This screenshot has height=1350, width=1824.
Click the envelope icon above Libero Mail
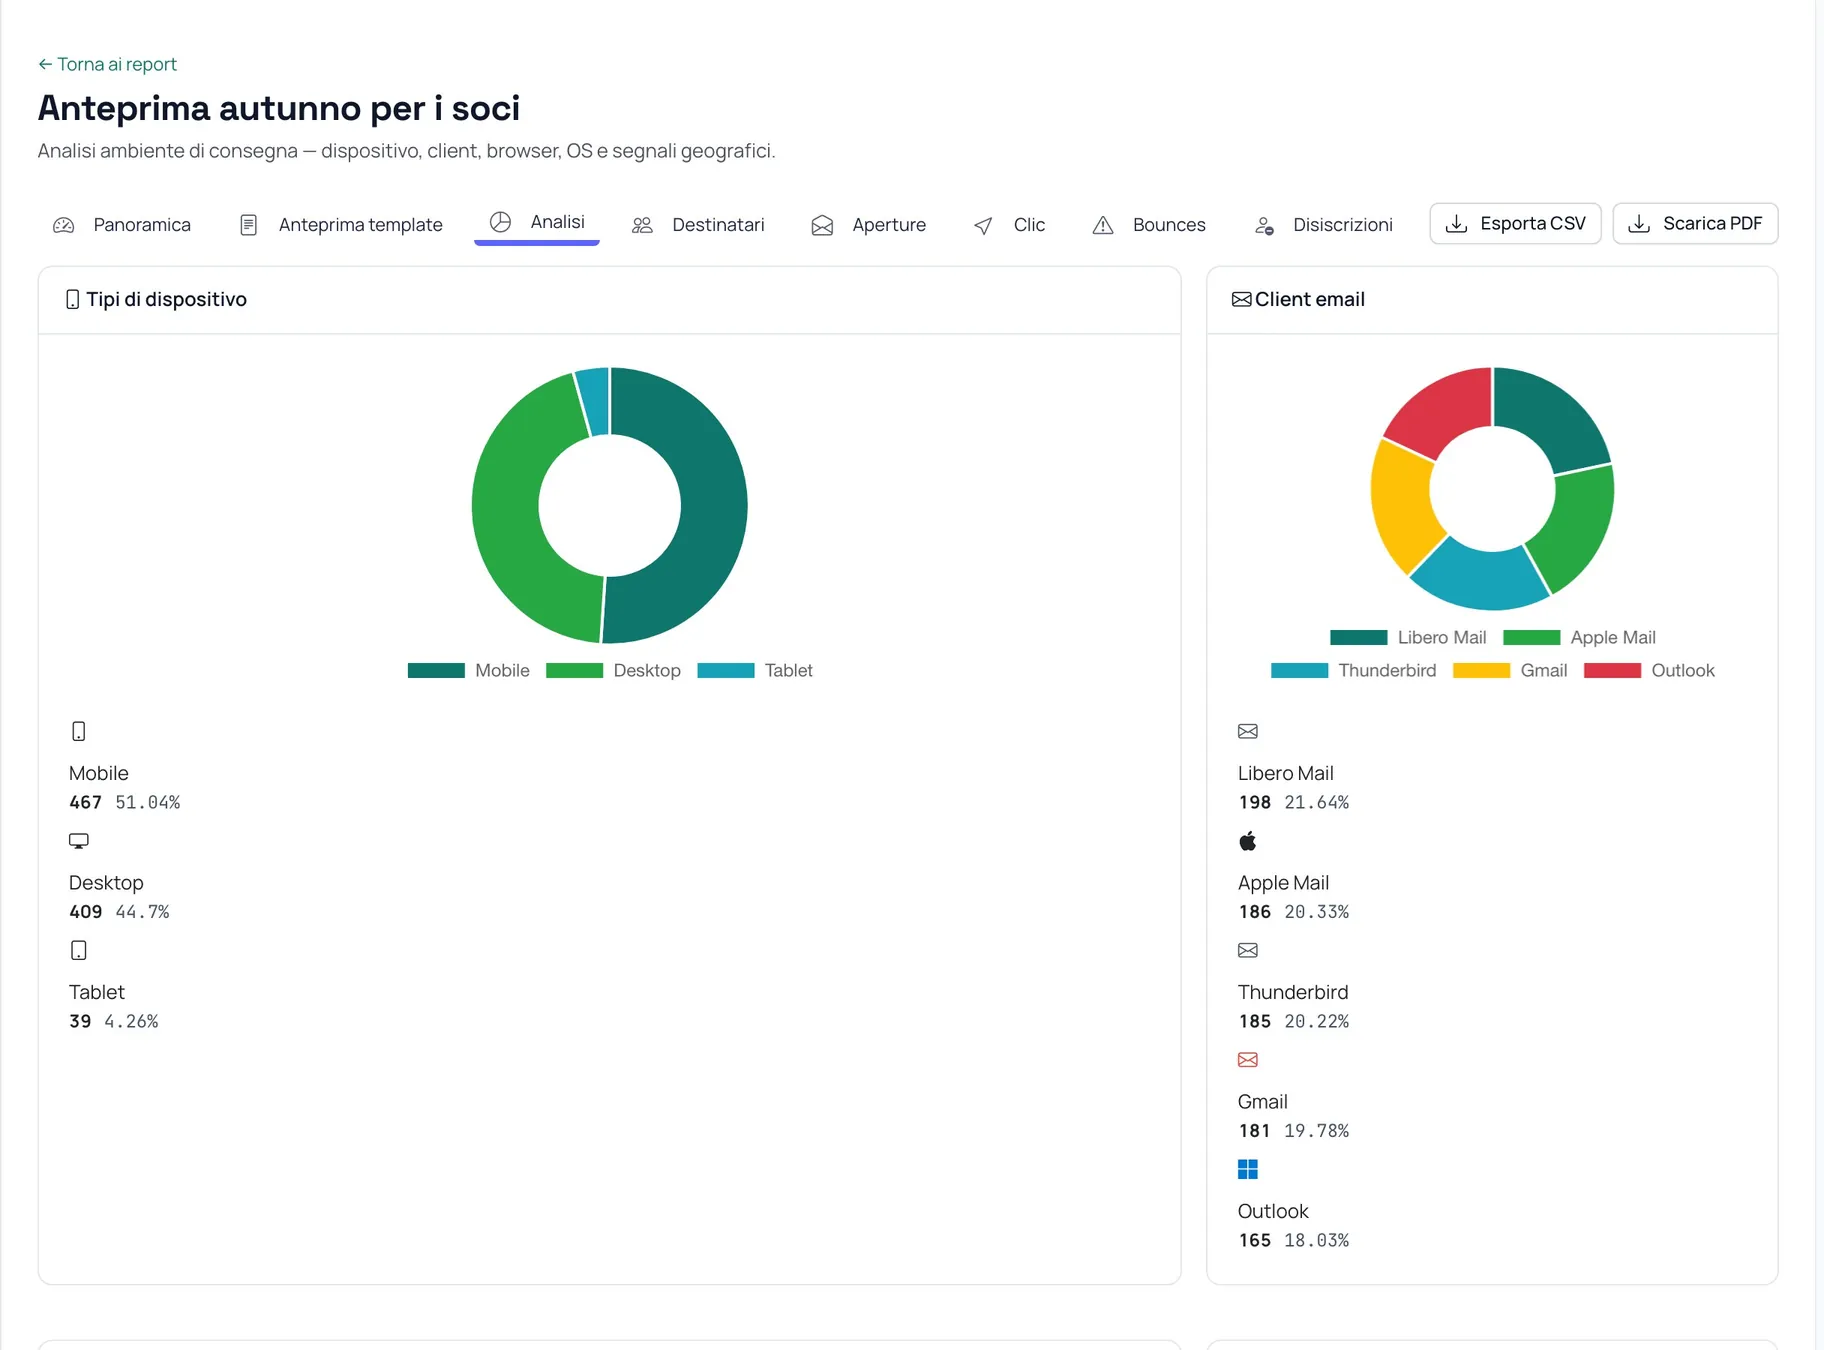click(1247, 731)
